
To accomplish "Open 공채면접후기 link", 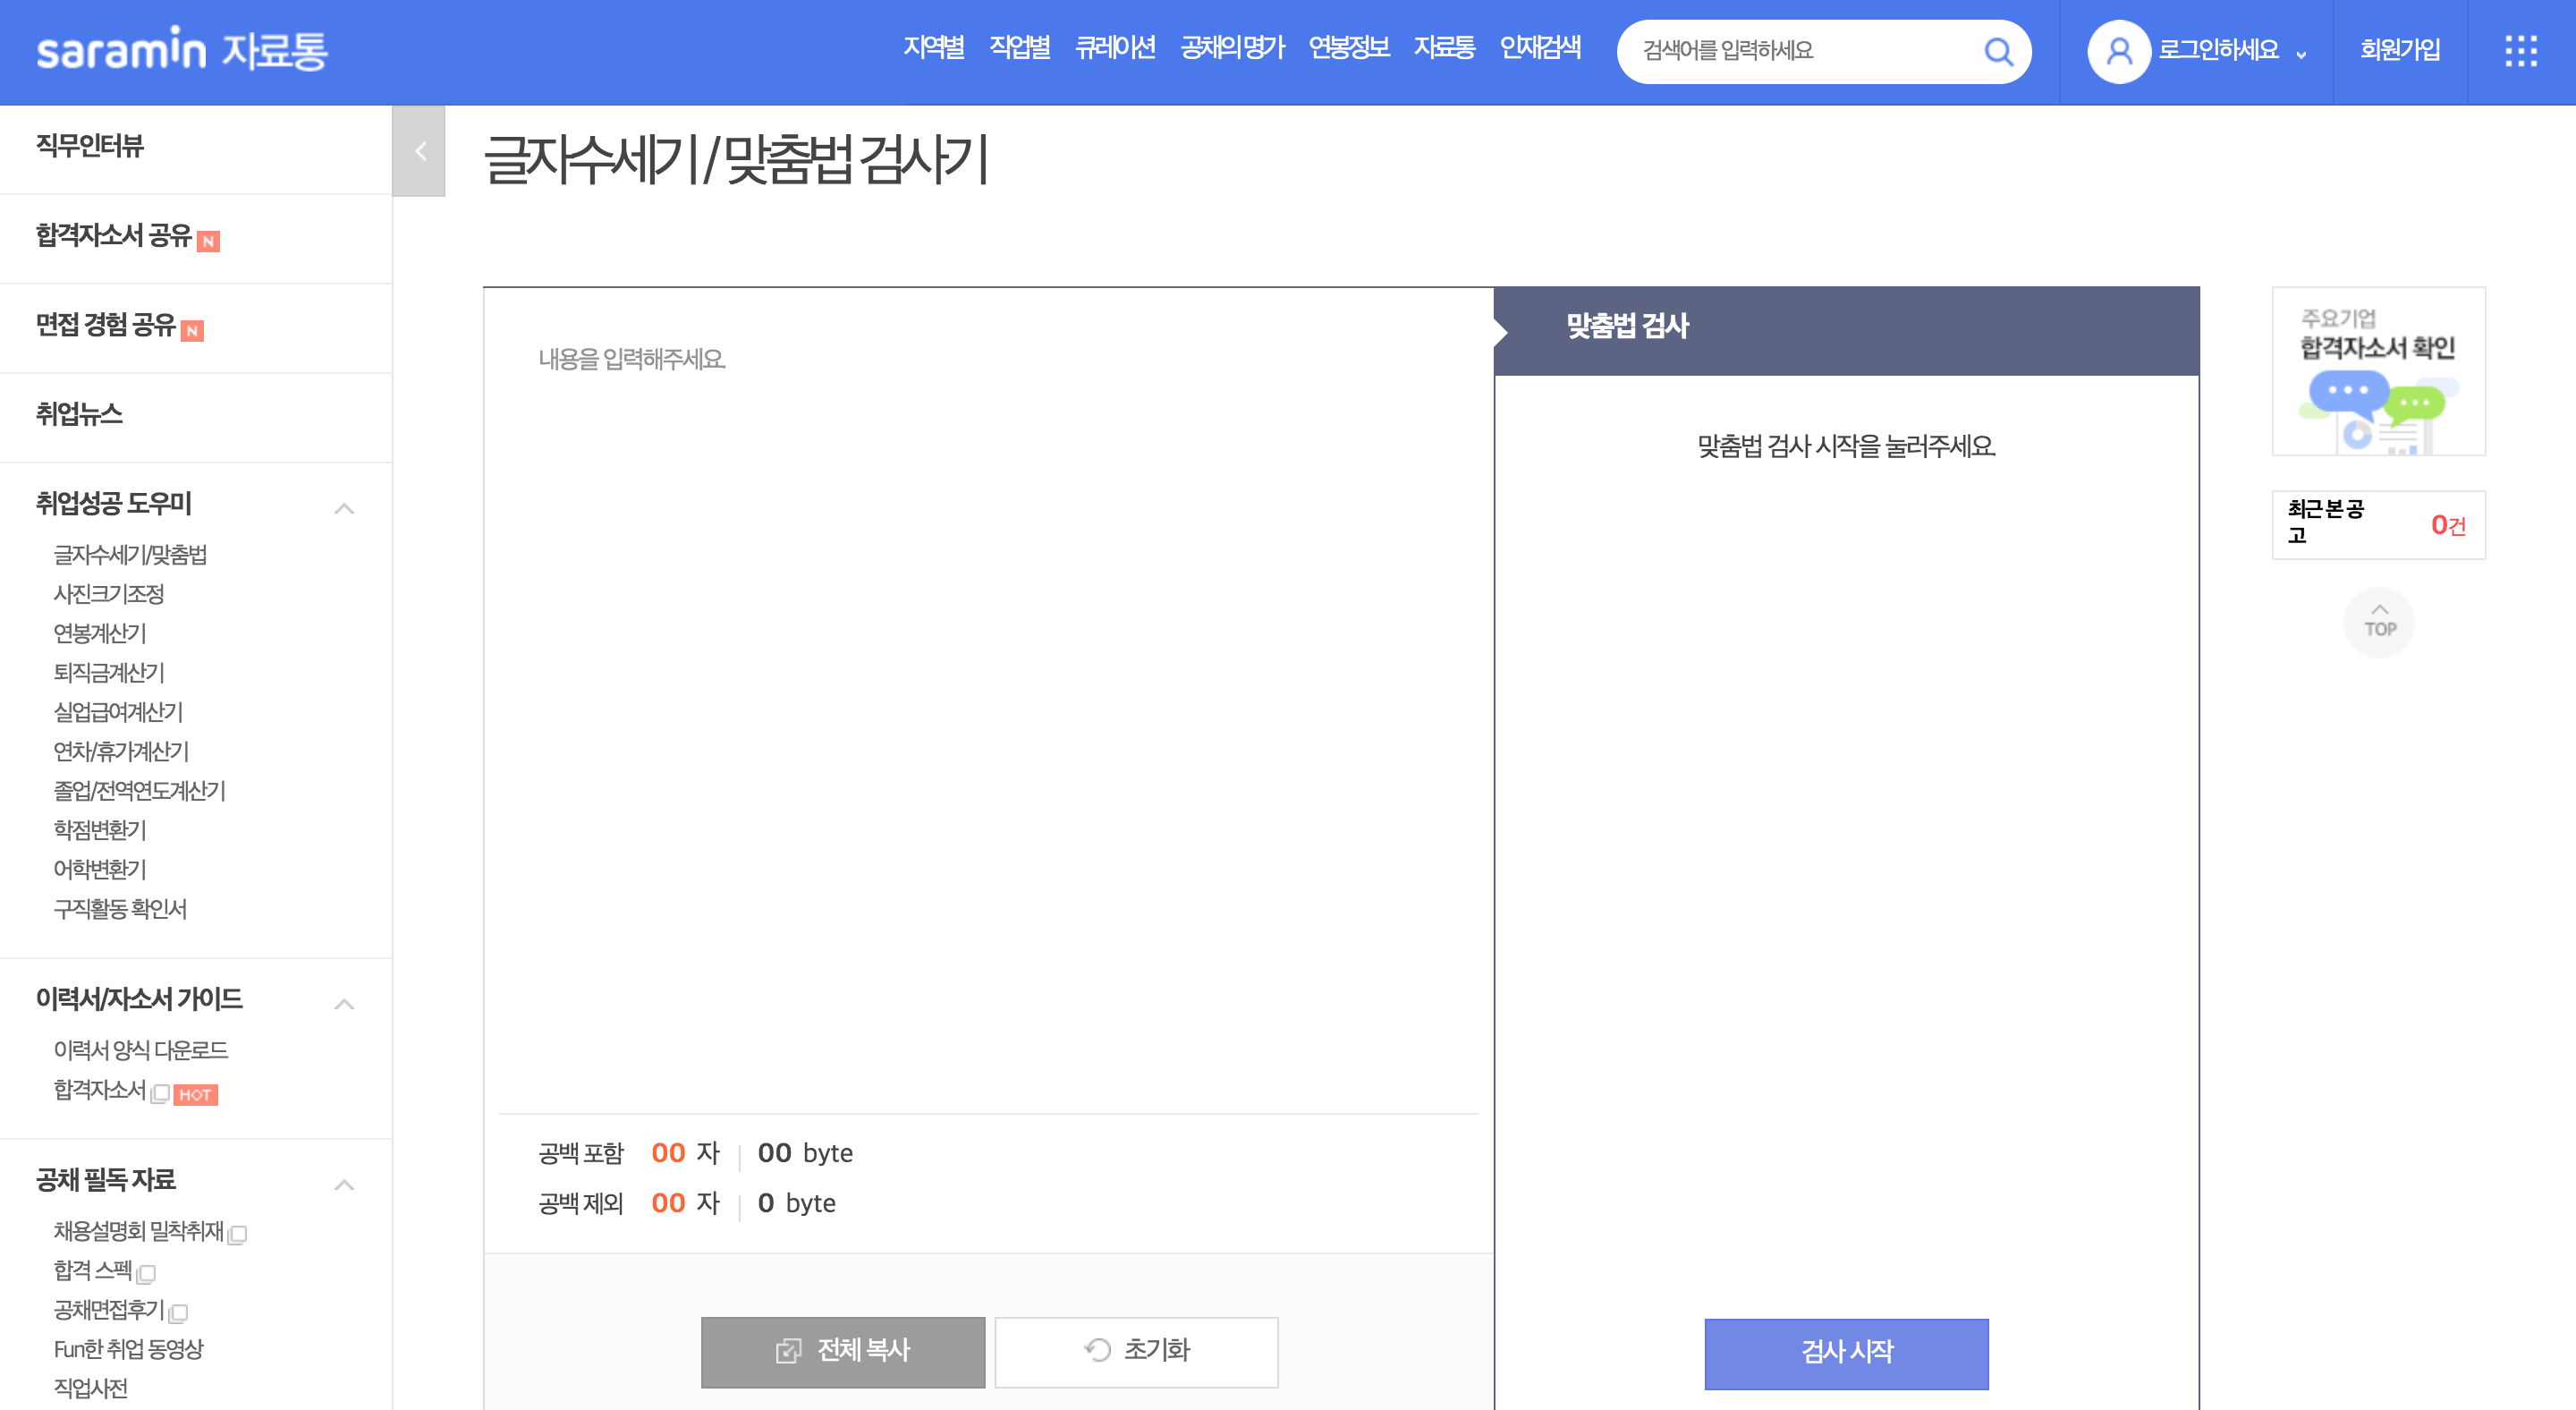I will 109,1309.
